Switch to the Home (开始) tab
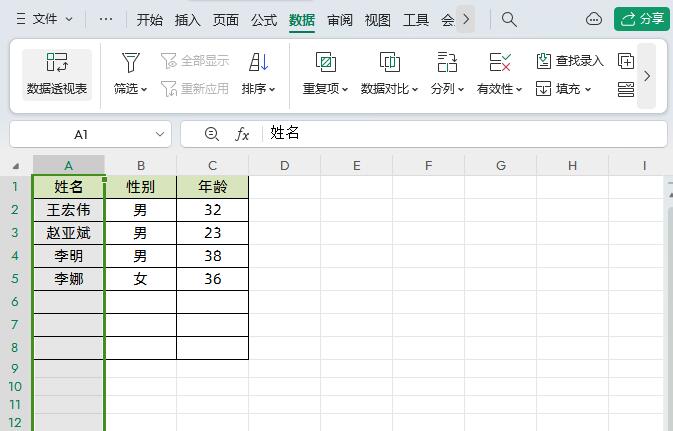Image resolution: width=673 pixels, height=431 pixels. [150, 20]
